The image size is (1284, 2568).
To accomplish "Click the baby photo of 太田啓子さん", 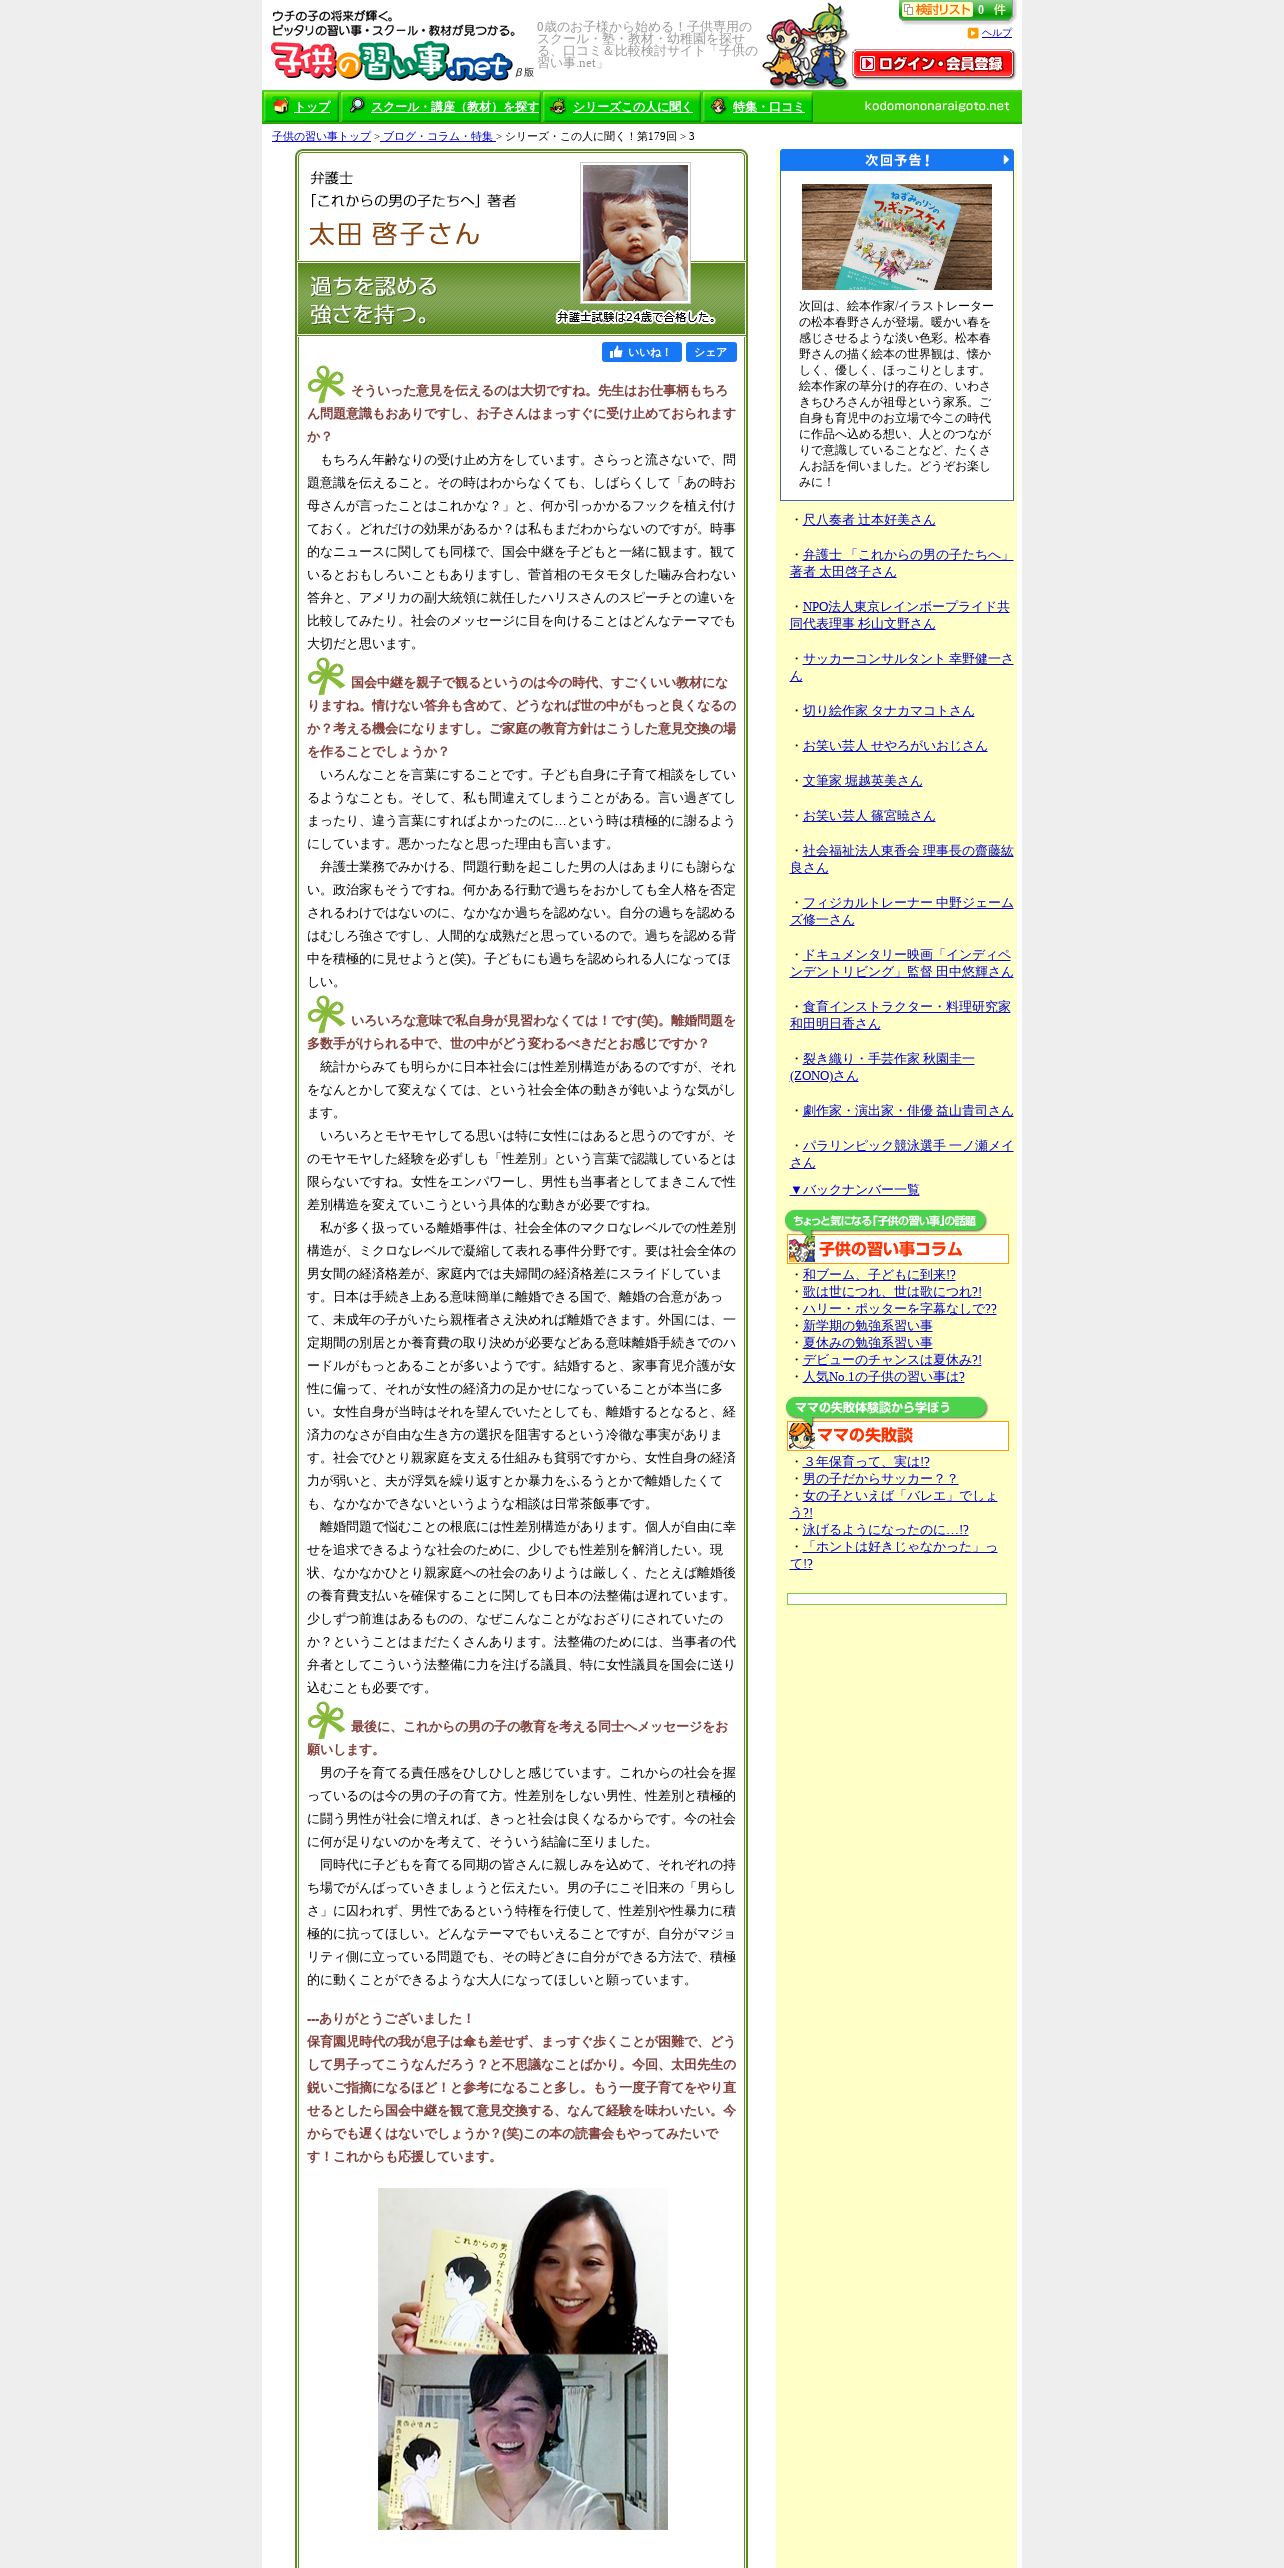I will coord(635,233).
